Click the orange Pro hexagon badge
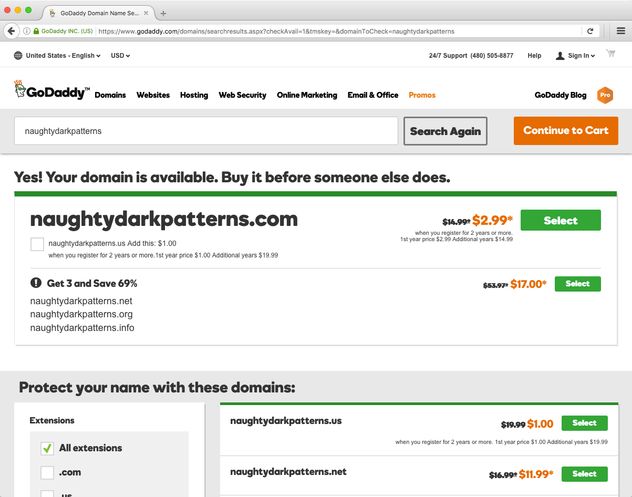632x497 pixels. [605, 95]
